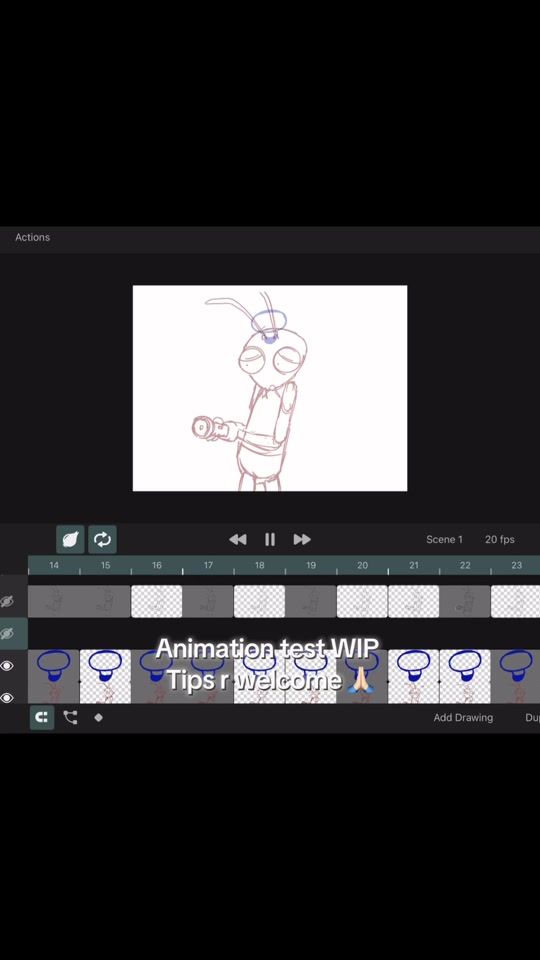Show the hidden second layer

click(x=7, y=634)
